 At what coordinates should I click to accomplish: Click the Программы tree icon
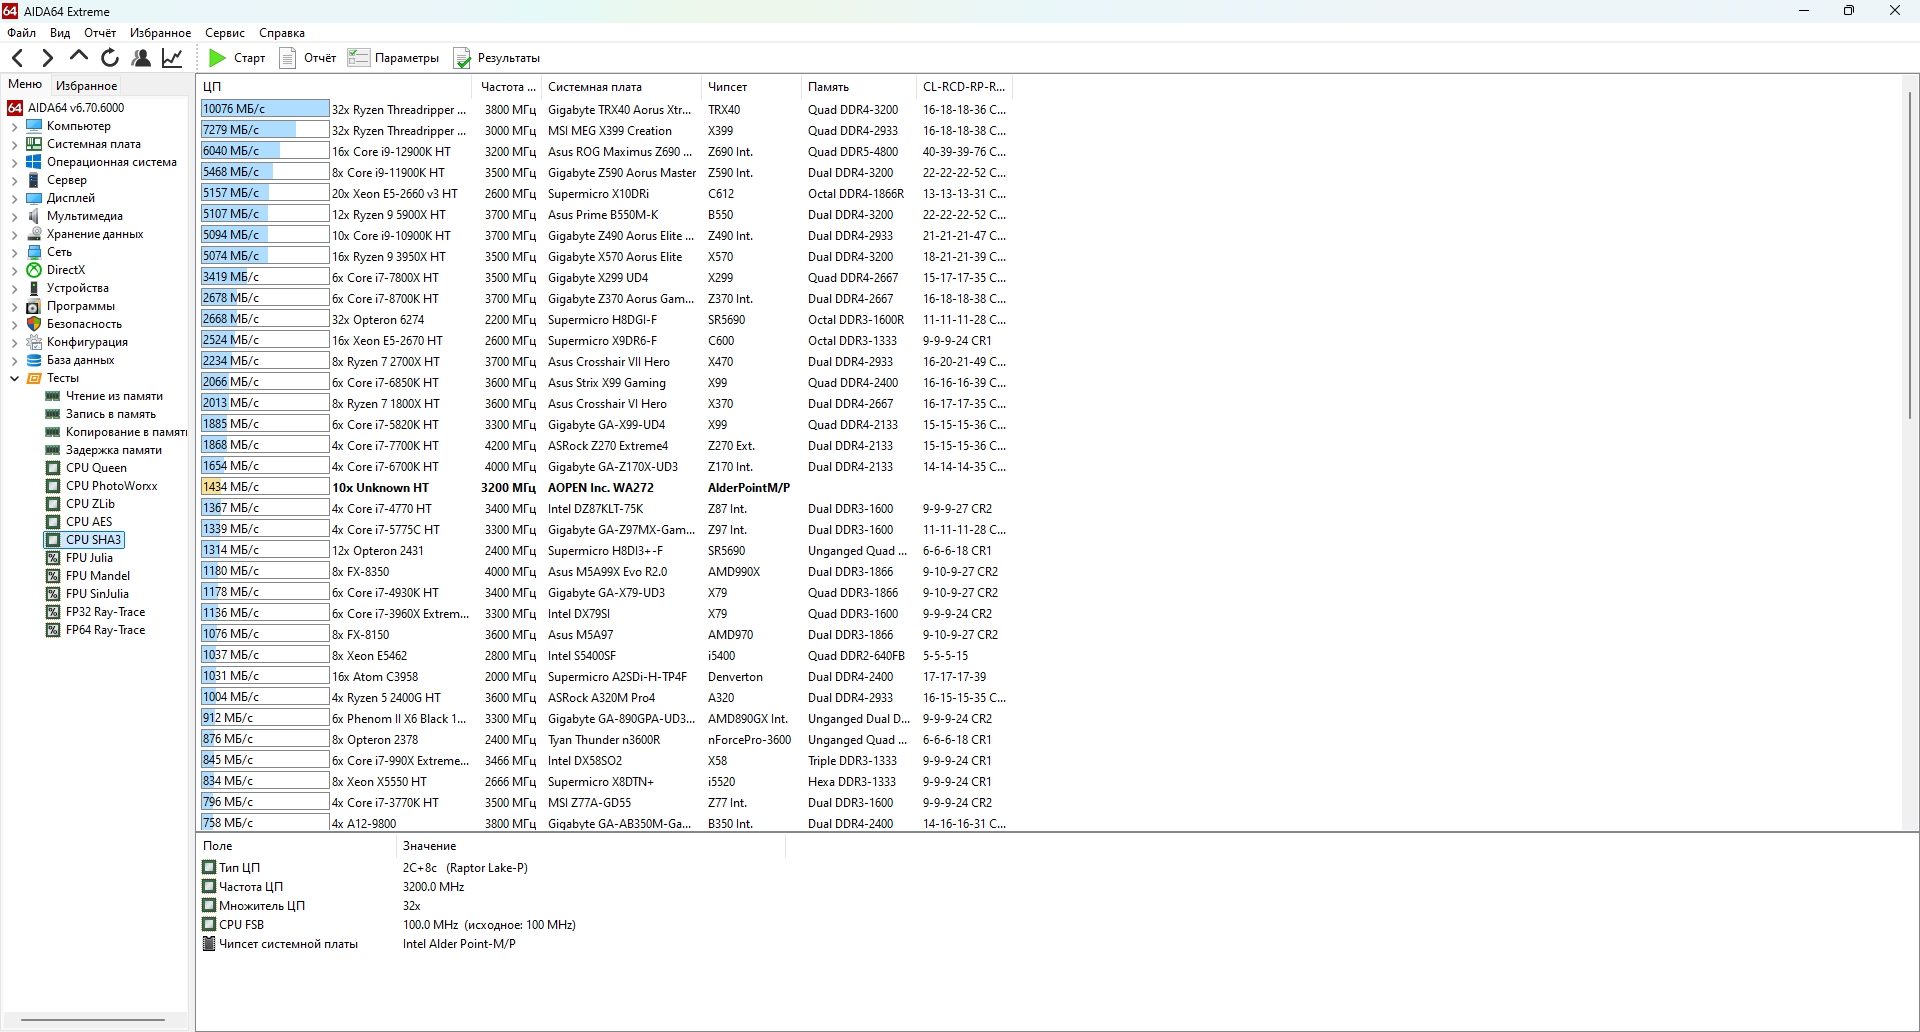tap(34, 306)
